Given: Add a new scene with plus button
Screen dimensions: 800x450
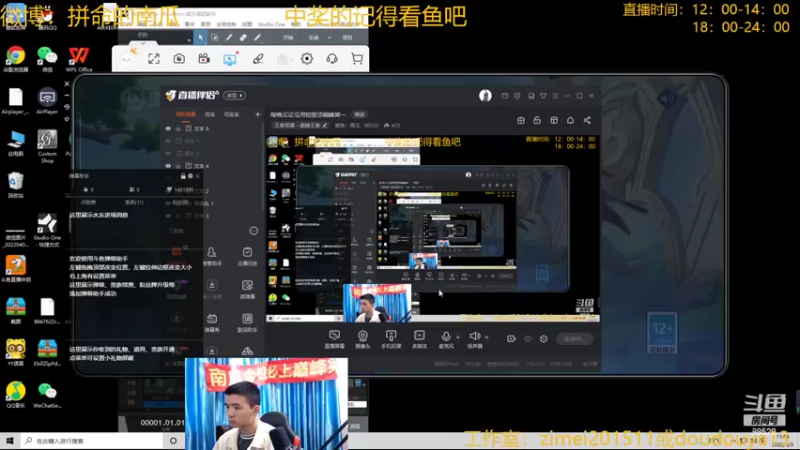Looking at the screenshot, I should (258, 114).
